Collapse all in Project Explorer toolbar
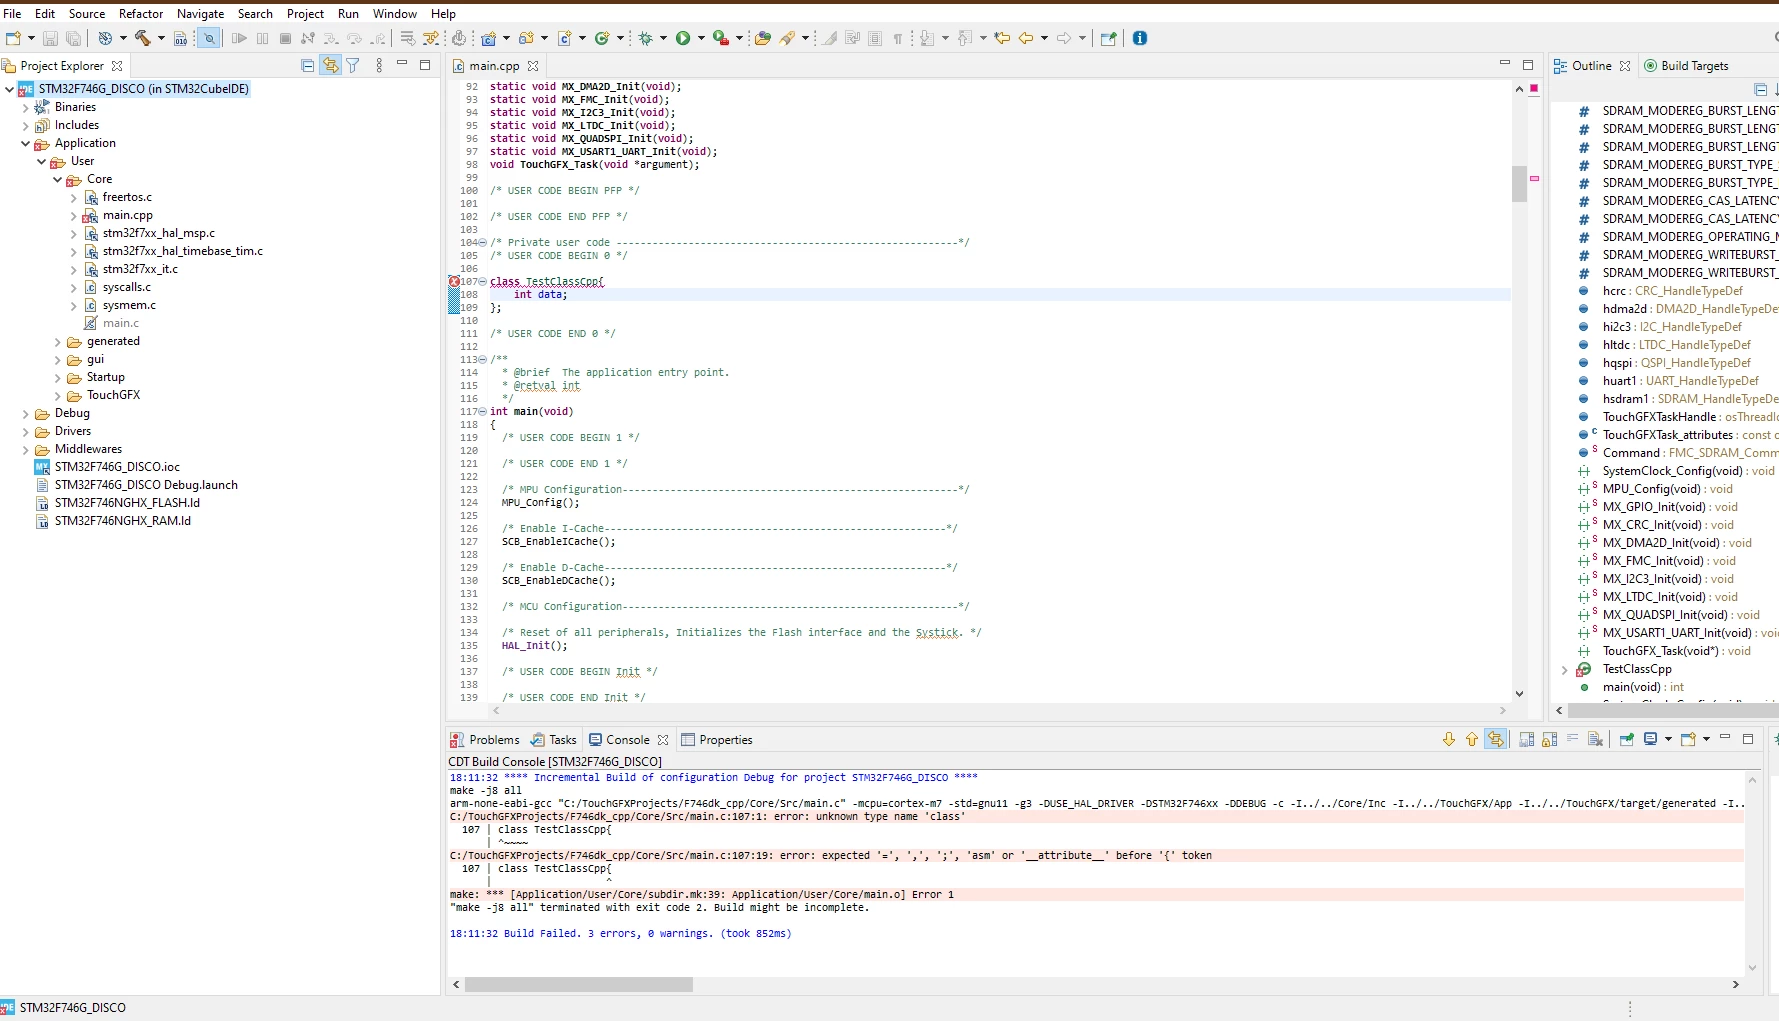Image resolution: width=1779 pixels, height=1021 pixels. coord(308,65)
